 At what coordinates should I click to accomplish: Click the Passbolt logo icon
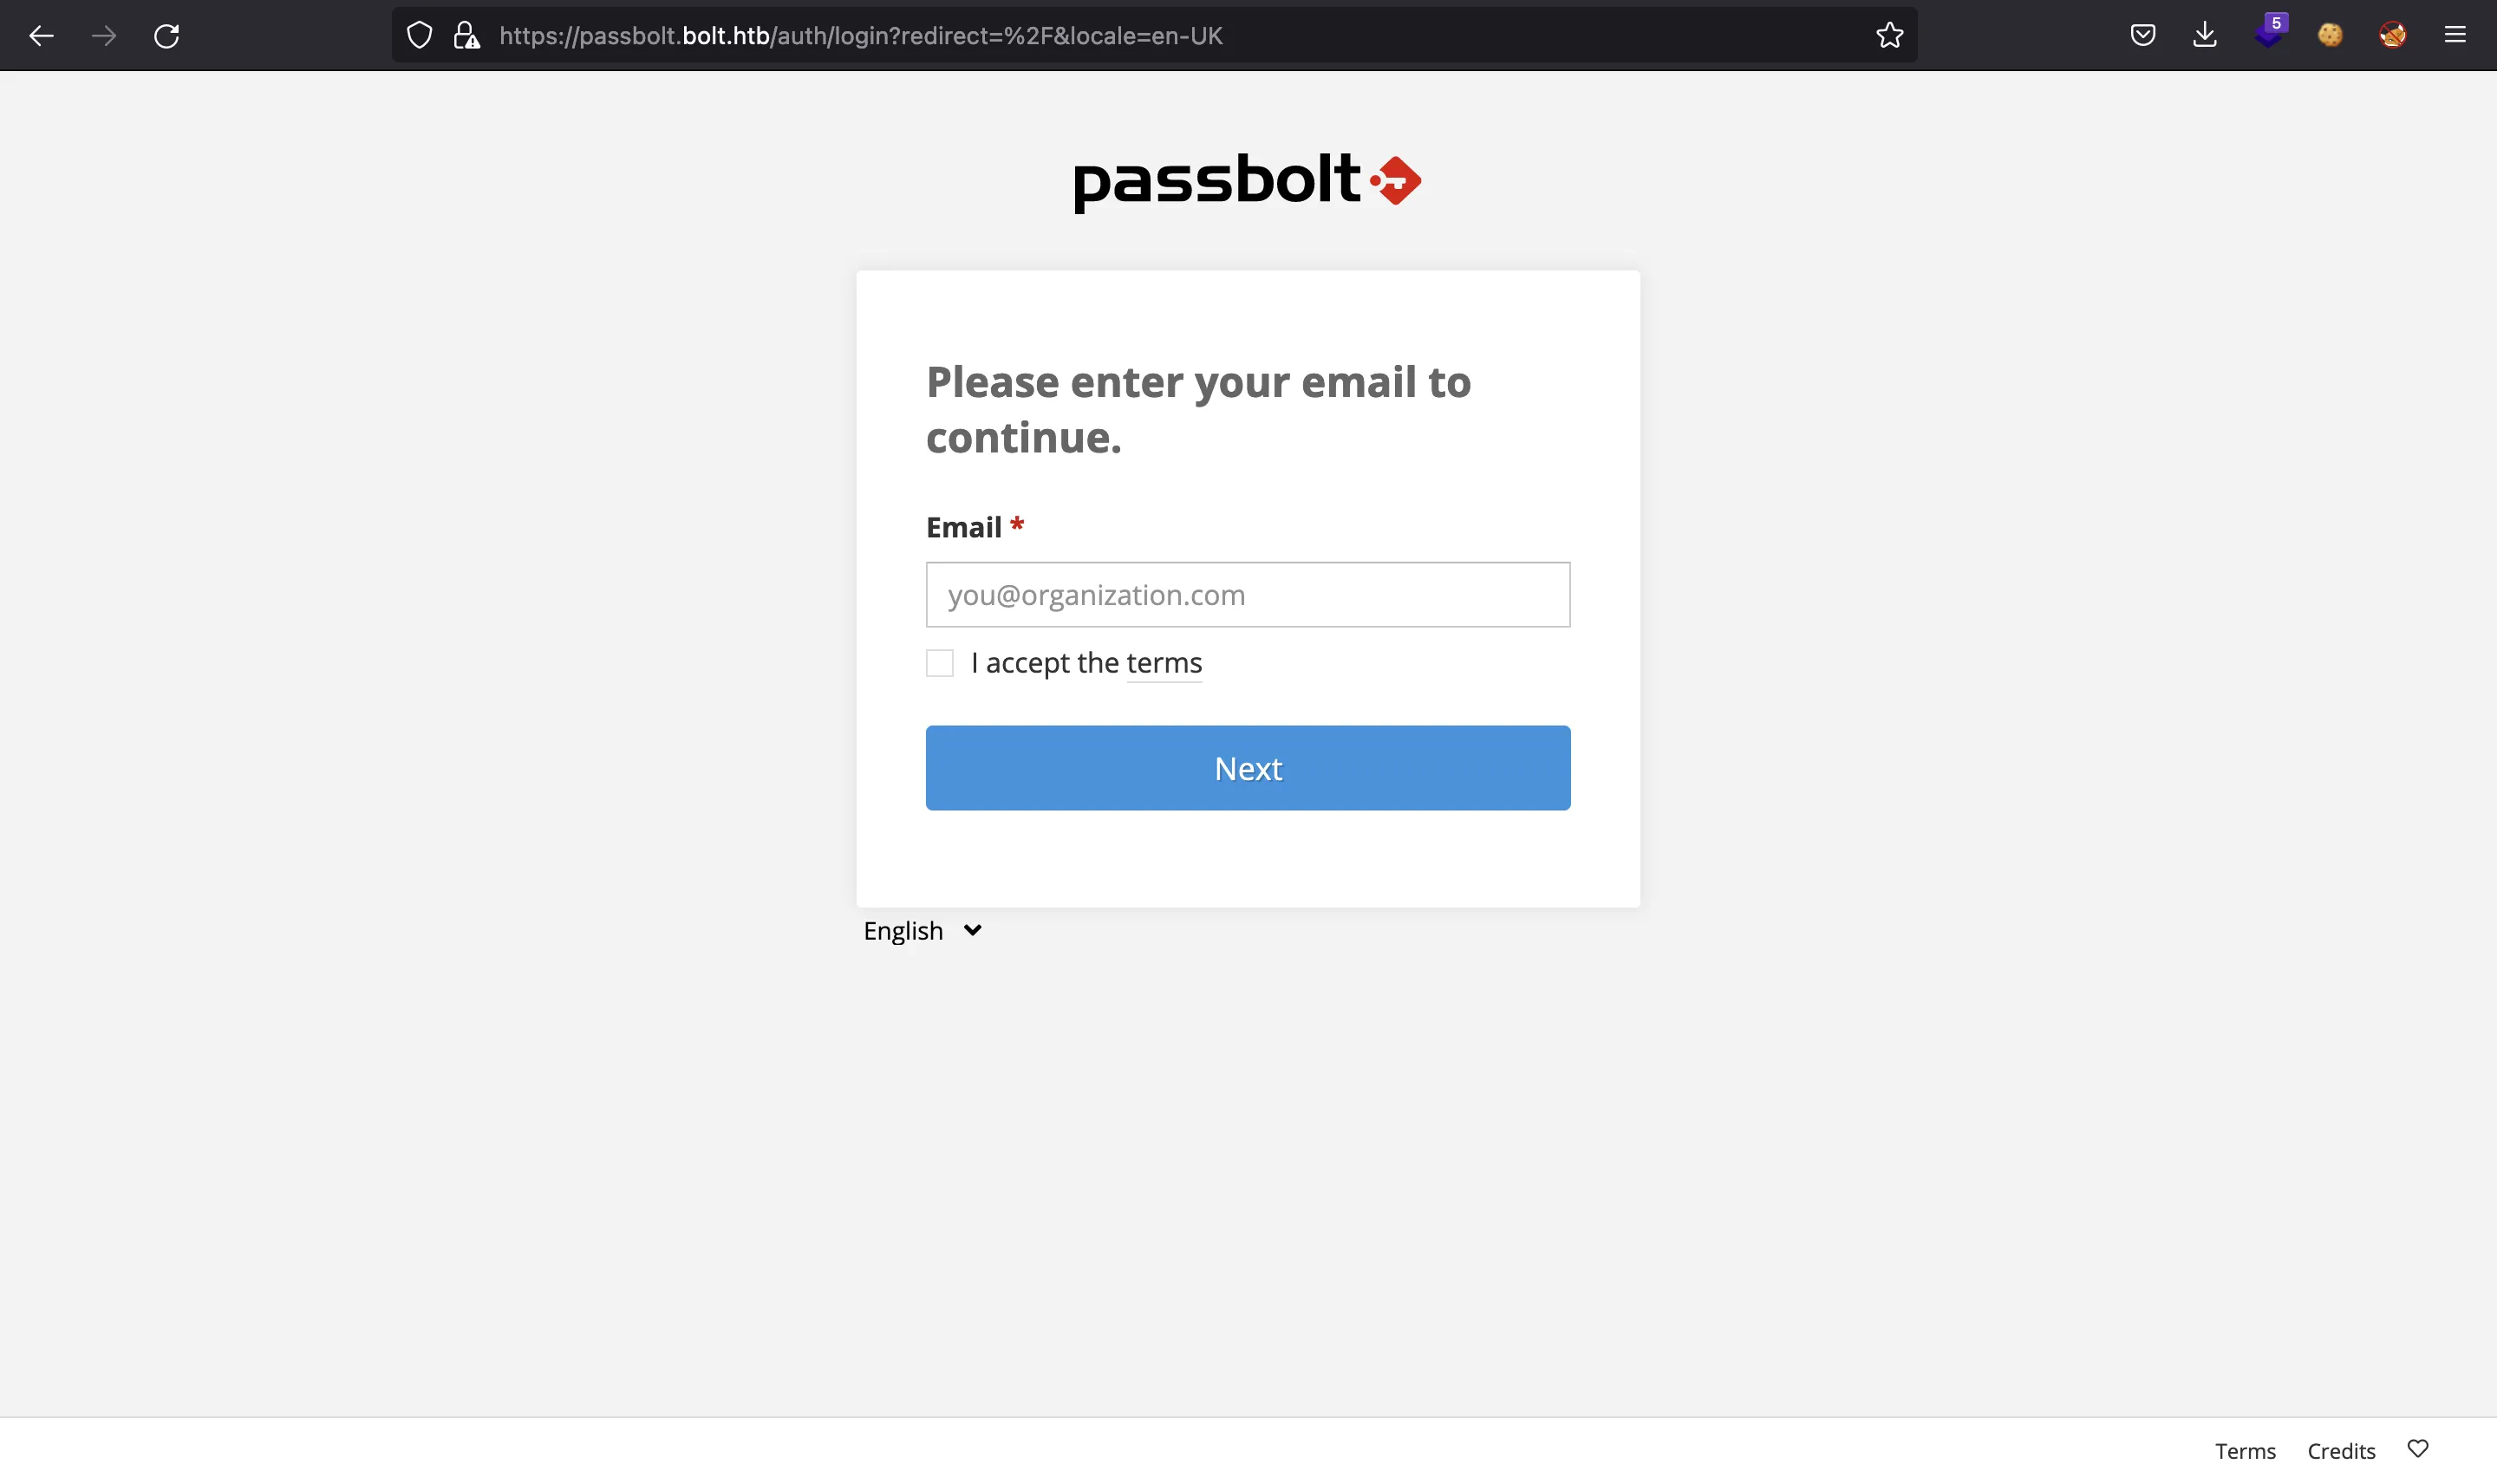(x=1396, y=179)
